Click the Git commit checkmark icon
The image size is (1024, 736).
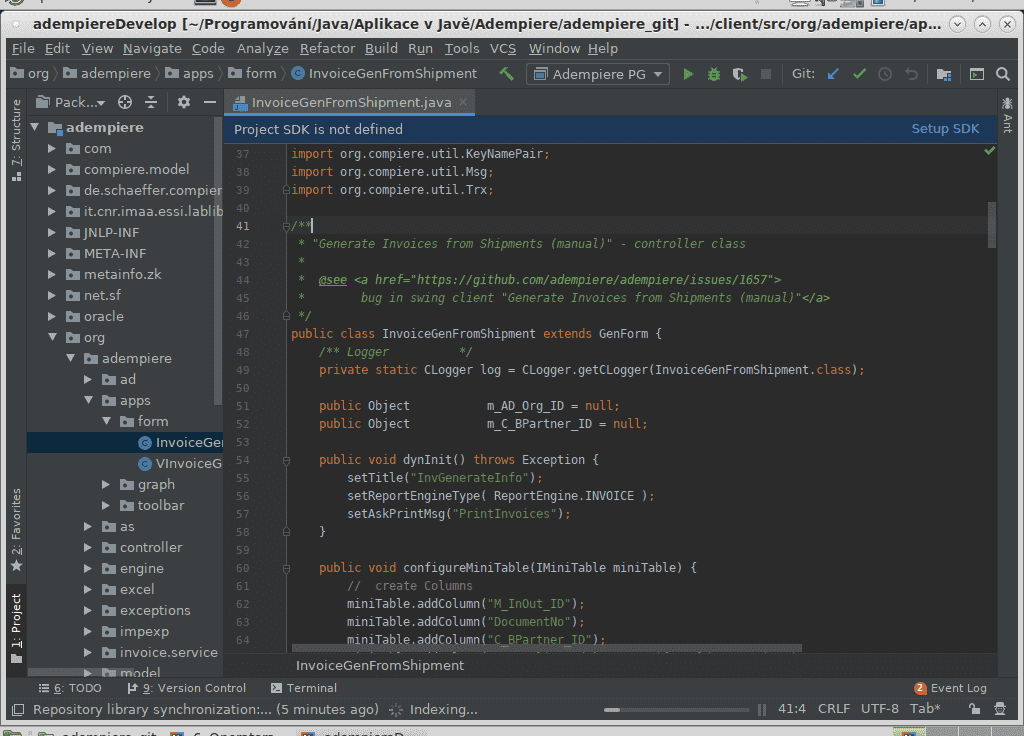coord(859,74)
